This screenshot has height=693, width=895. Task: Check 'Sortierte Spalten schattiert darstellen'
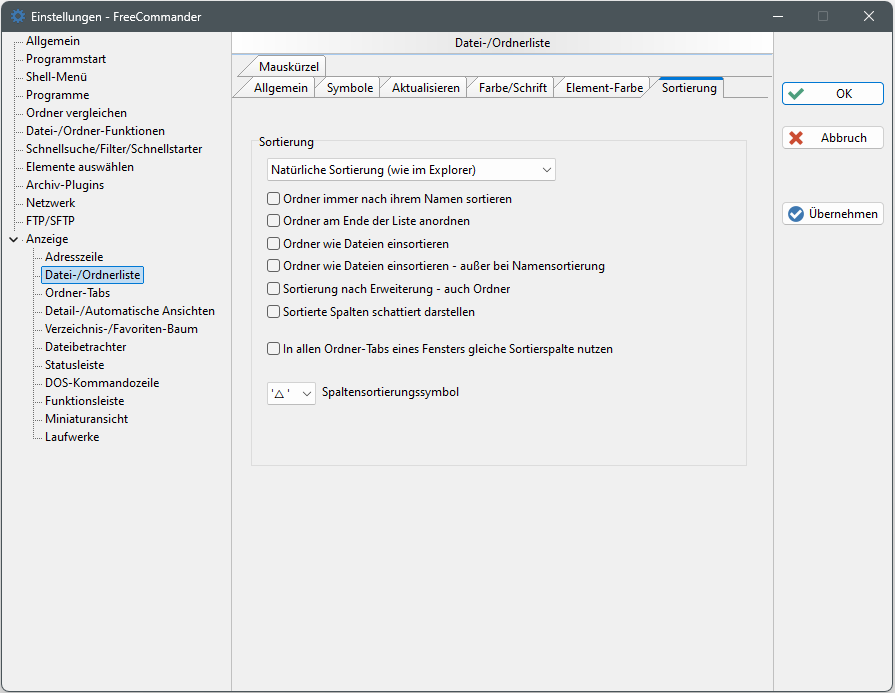pyautogui.click(x=274, y=312)
